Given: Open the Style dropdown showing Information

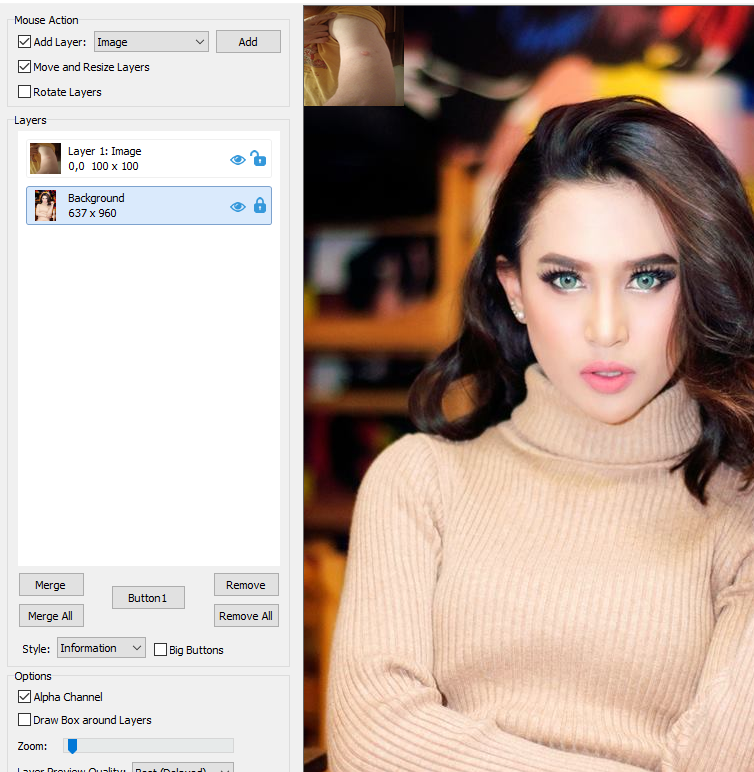Looking at the screenshot, I should point(101,648).
